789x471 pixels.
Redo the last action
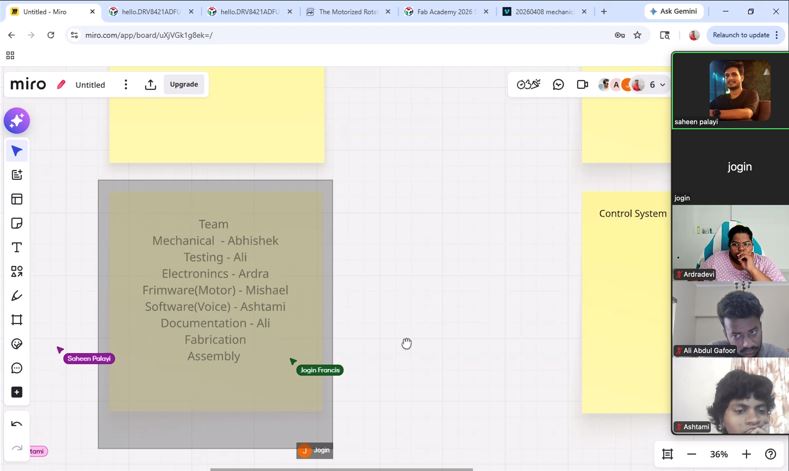[x=17, y=448]
